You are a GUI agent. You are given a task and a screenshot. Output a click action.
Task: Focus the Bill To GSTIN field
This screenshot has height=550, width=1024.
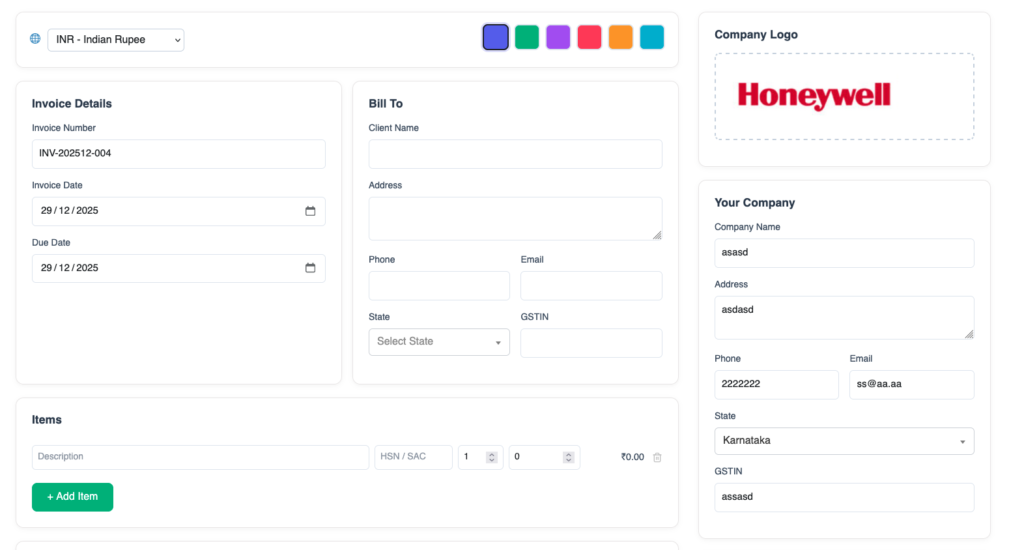[x=591, y=343]
